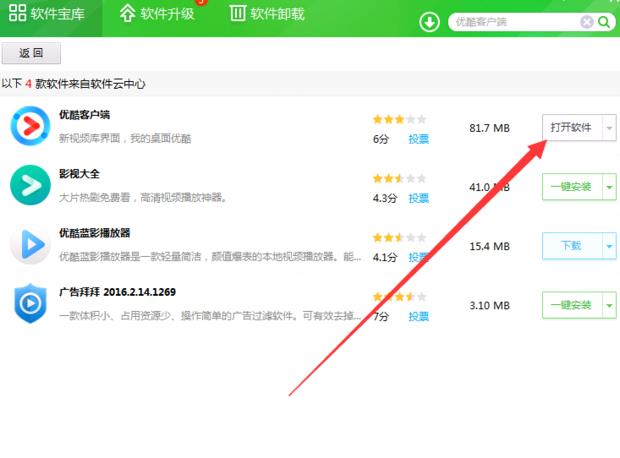
Task: Click the 广告拜拜 shield icon
Action: click(x=30, y=303)
